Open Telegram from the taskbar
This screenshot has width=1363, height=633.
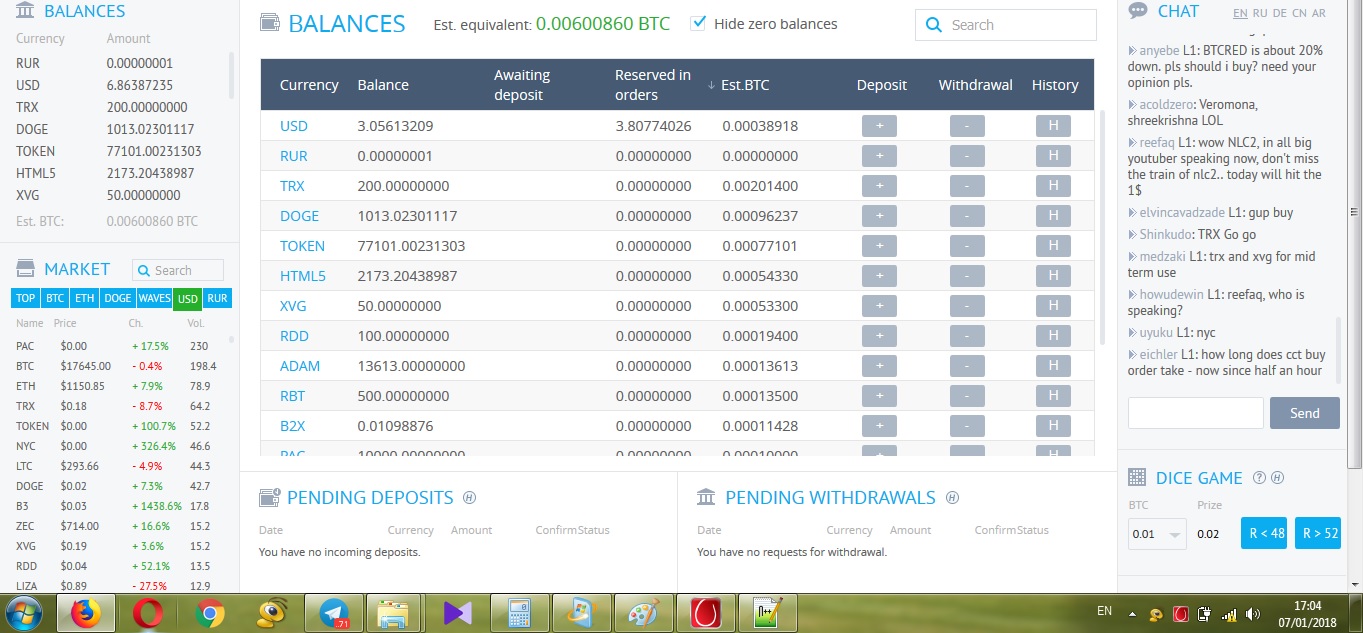coord(332,613)
